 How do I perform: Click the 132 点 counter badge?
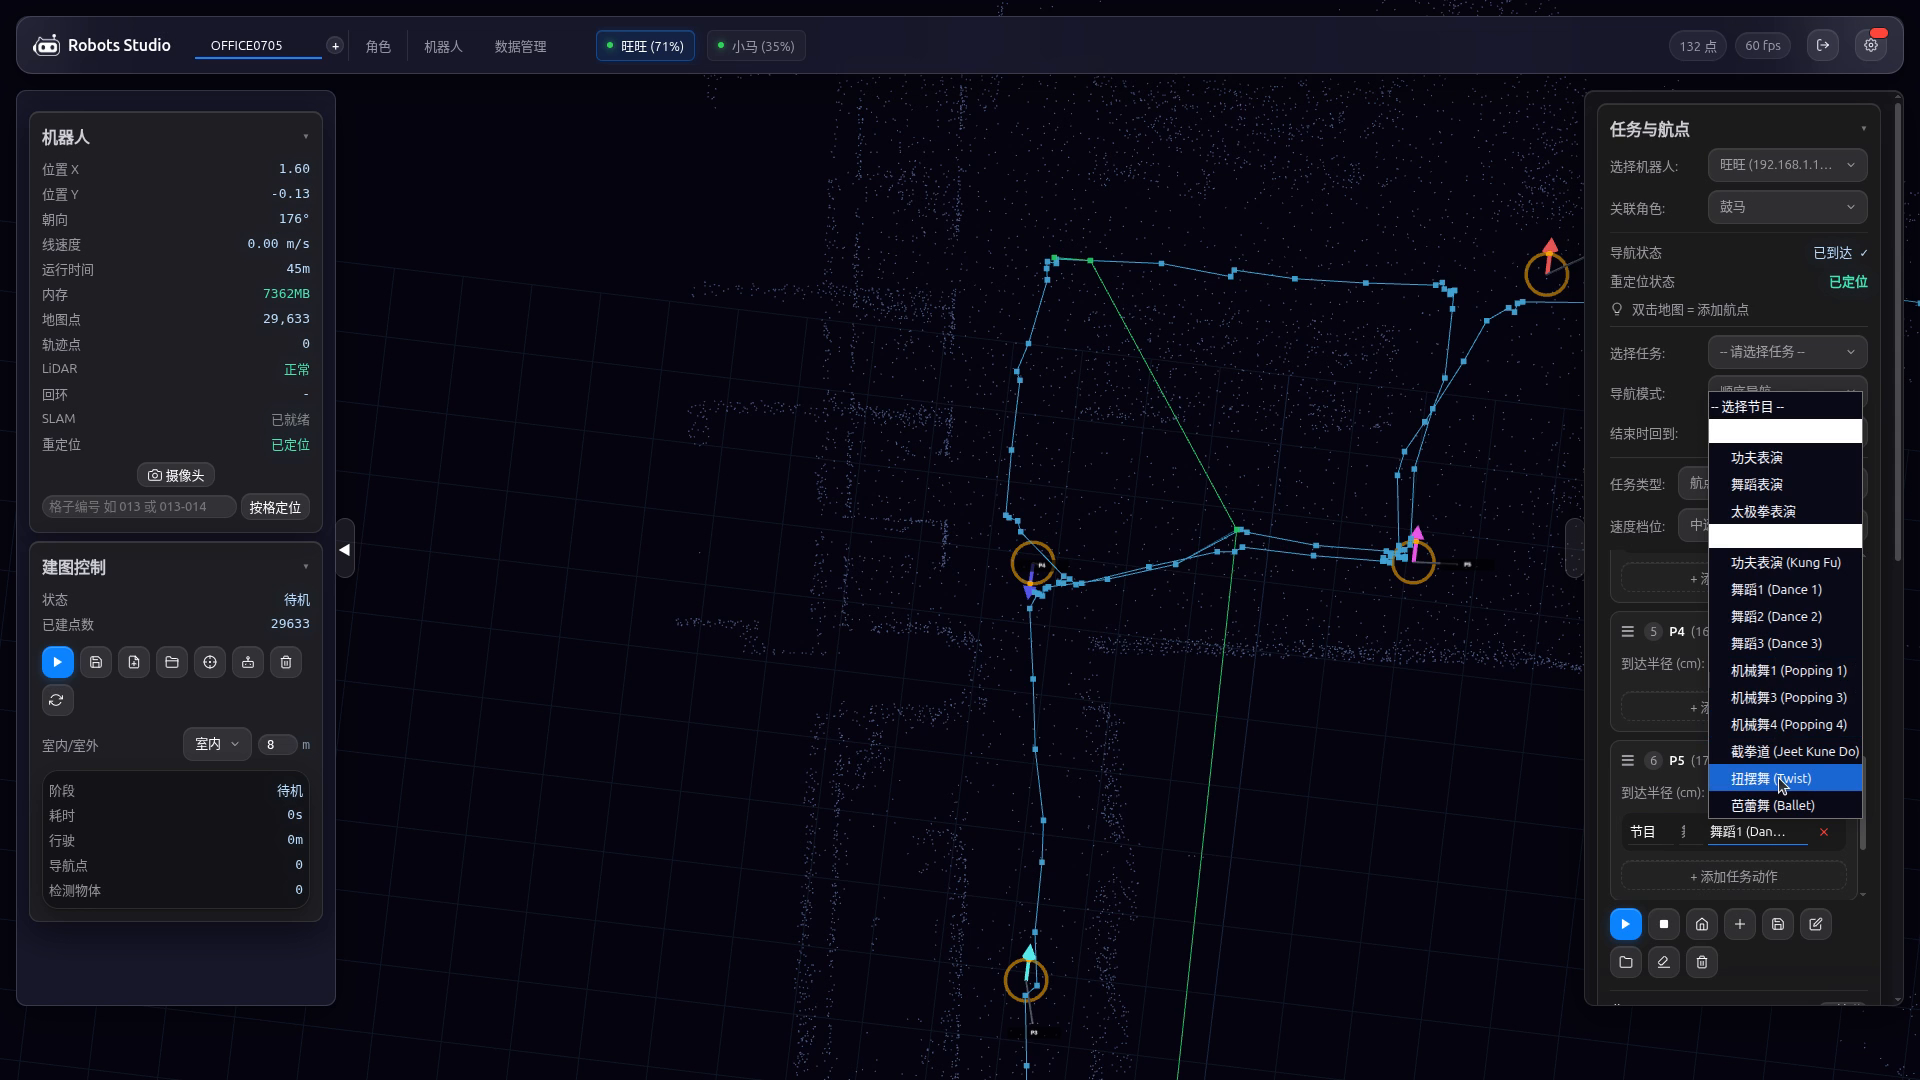tap(1697, 46)
